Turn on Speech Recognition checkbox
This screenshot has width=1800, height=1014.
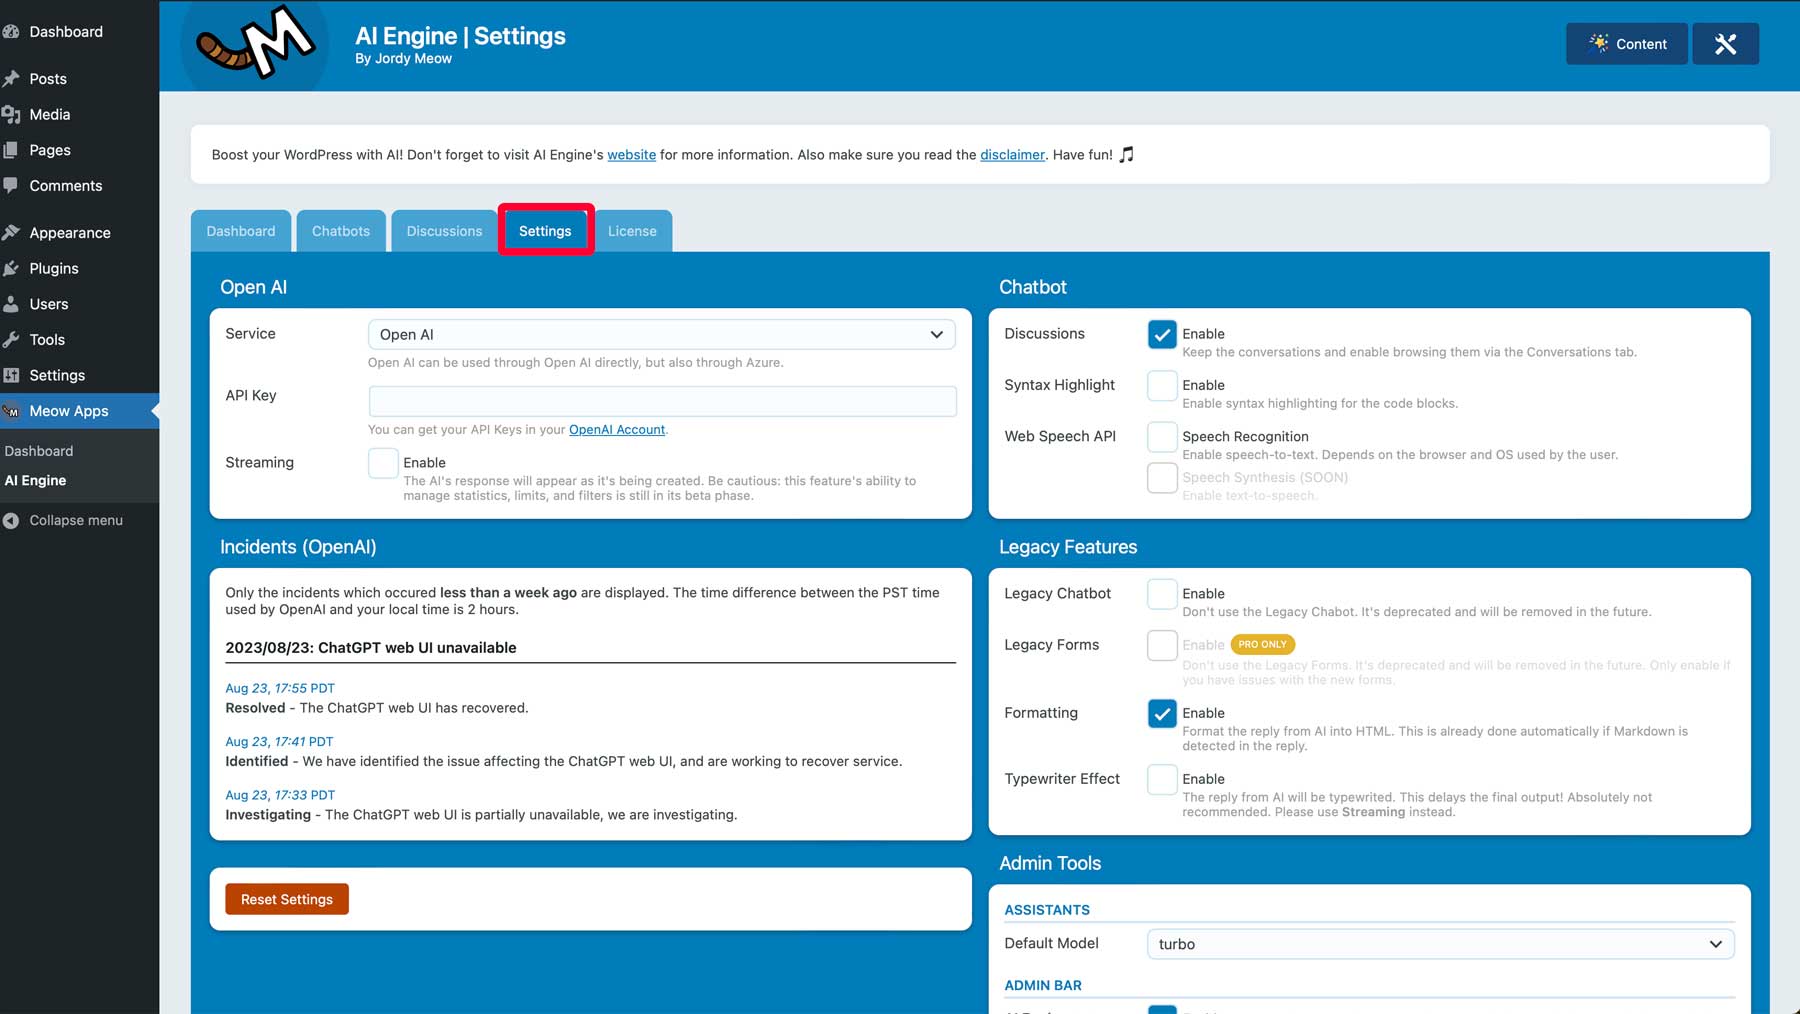tap(1162, 437)
